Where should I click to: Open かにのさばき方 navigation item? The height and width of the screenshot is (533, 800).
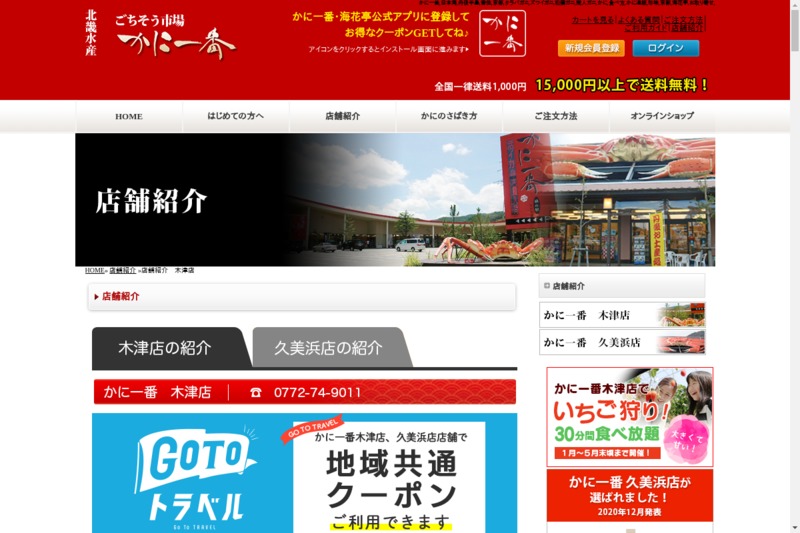[449, 117]
